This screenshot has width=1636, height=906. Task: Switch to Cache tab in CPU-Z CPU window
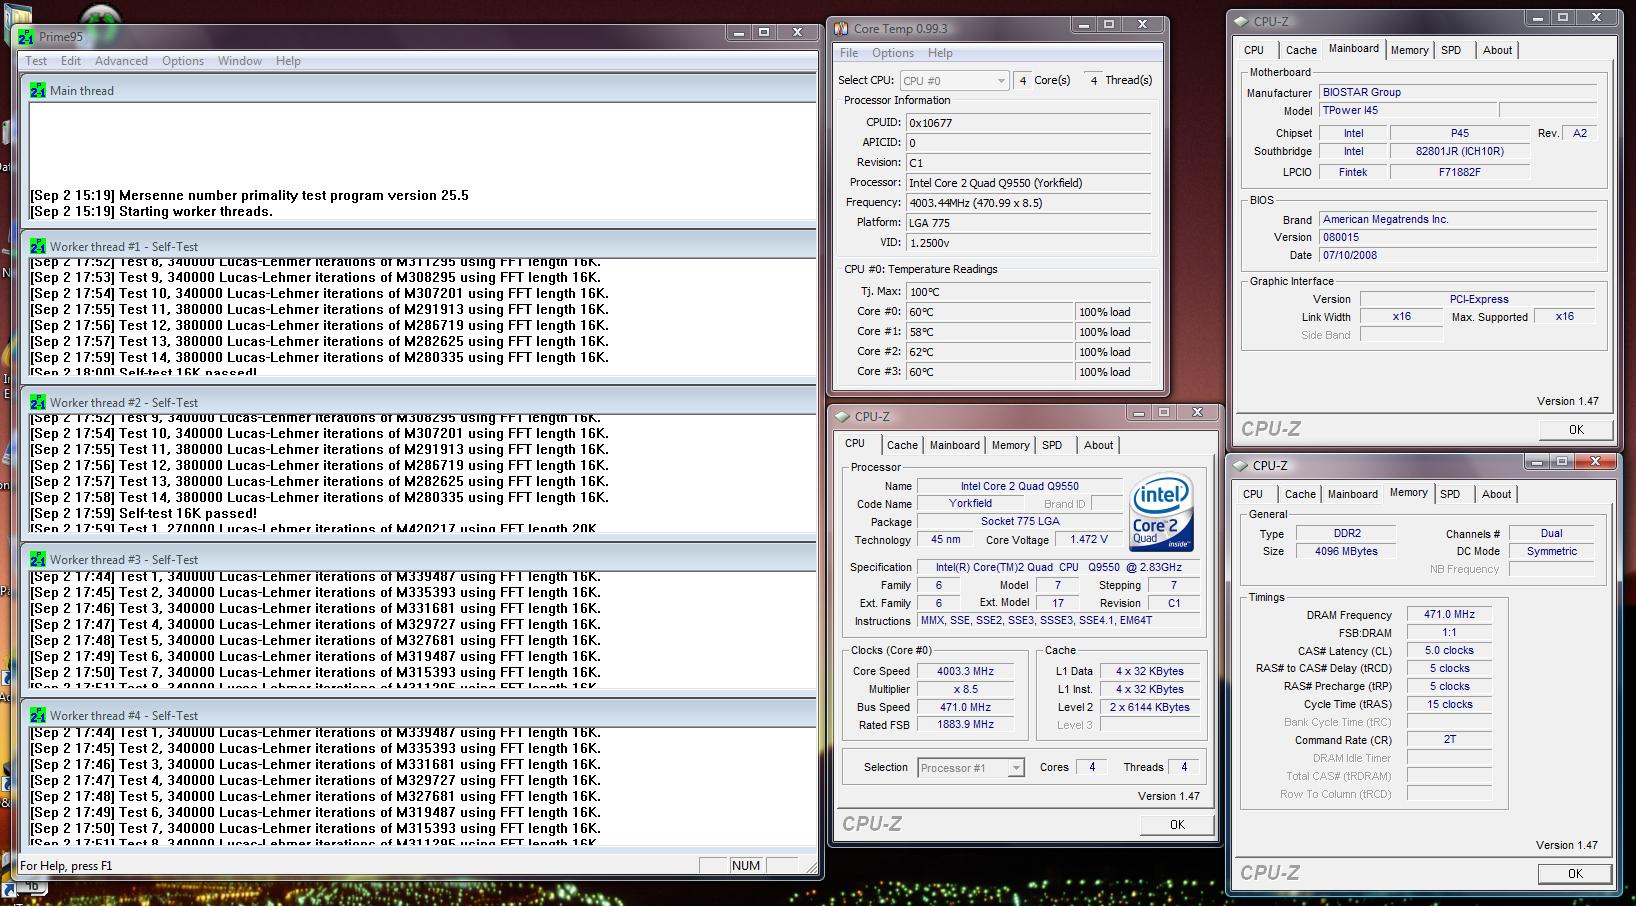click(902, 445)
